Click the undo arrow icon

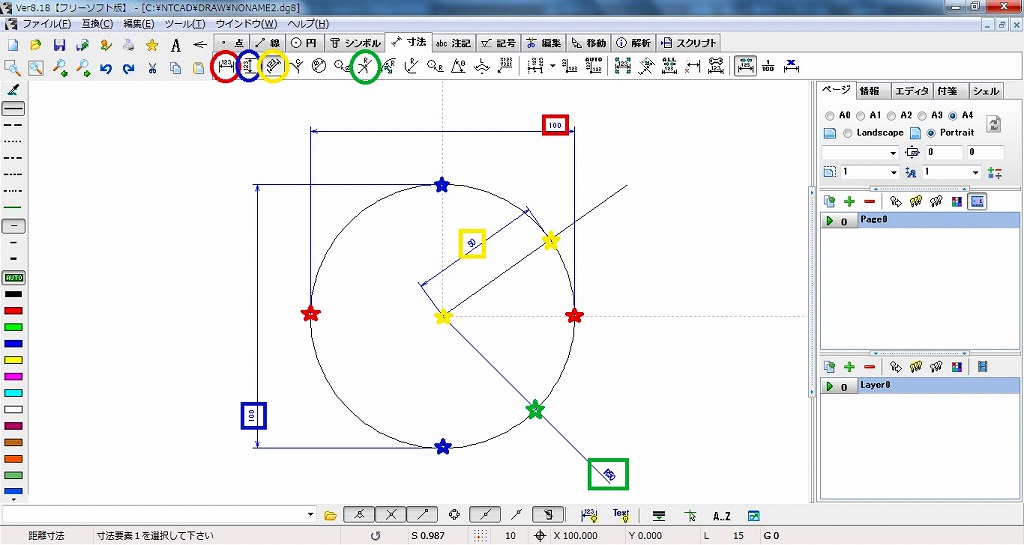[105, 68]
